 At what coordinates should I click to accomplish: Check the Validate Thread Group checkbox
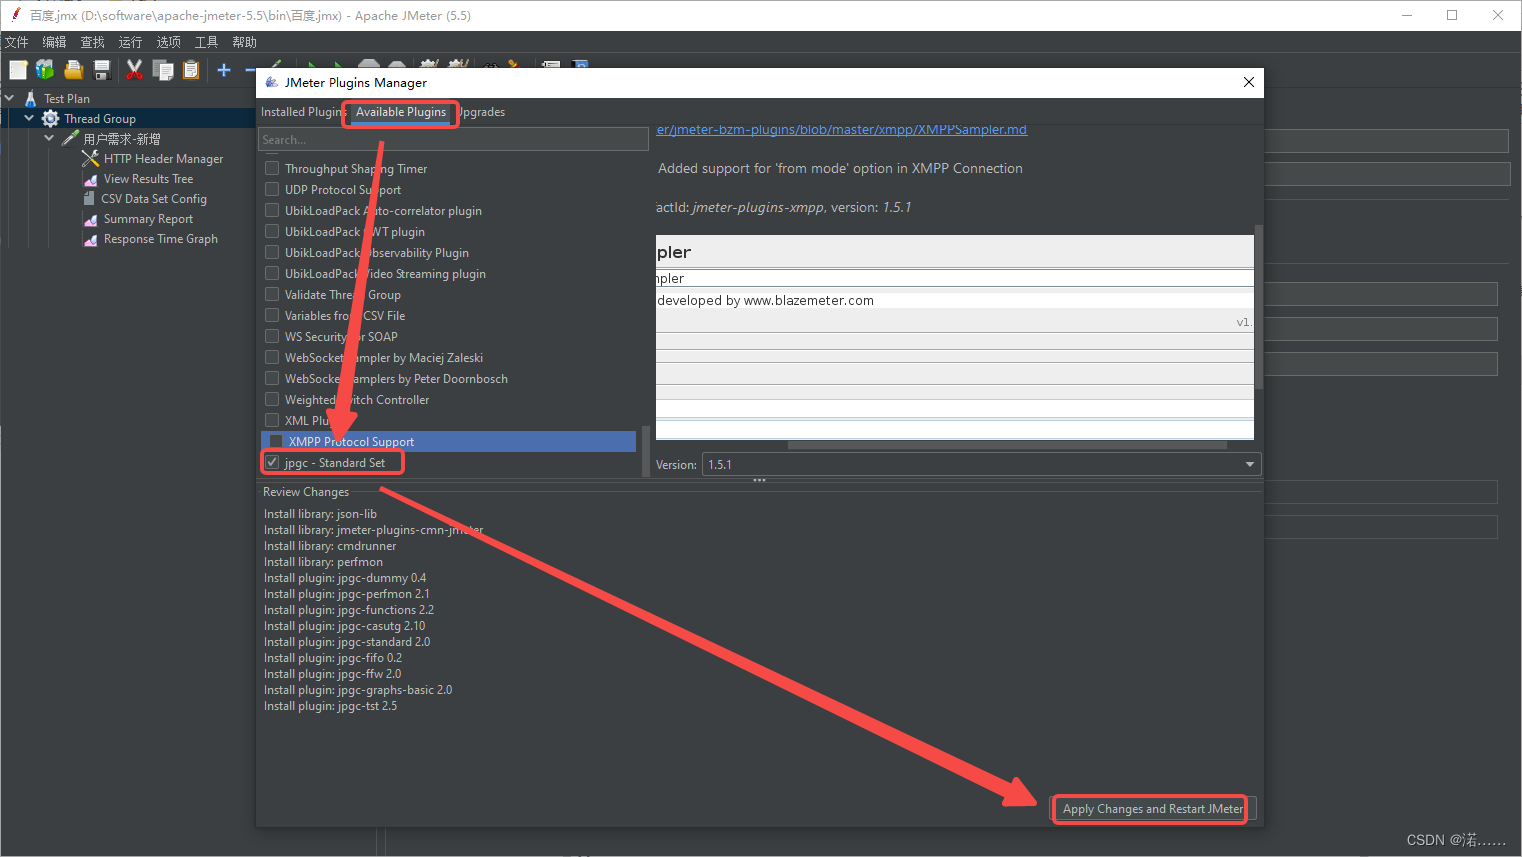(272, 294)
